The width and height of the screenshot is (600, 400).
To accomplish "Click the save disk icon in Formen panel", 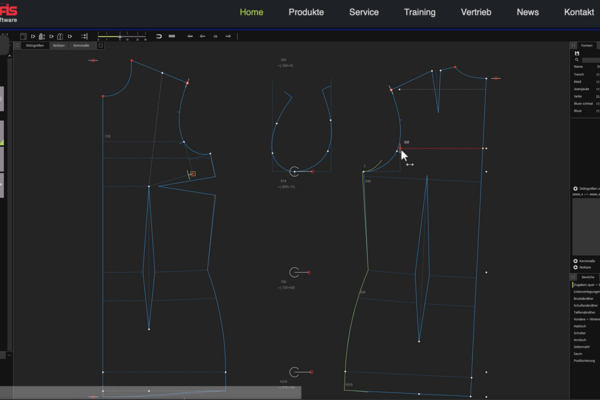I will (x=576, y=53).
